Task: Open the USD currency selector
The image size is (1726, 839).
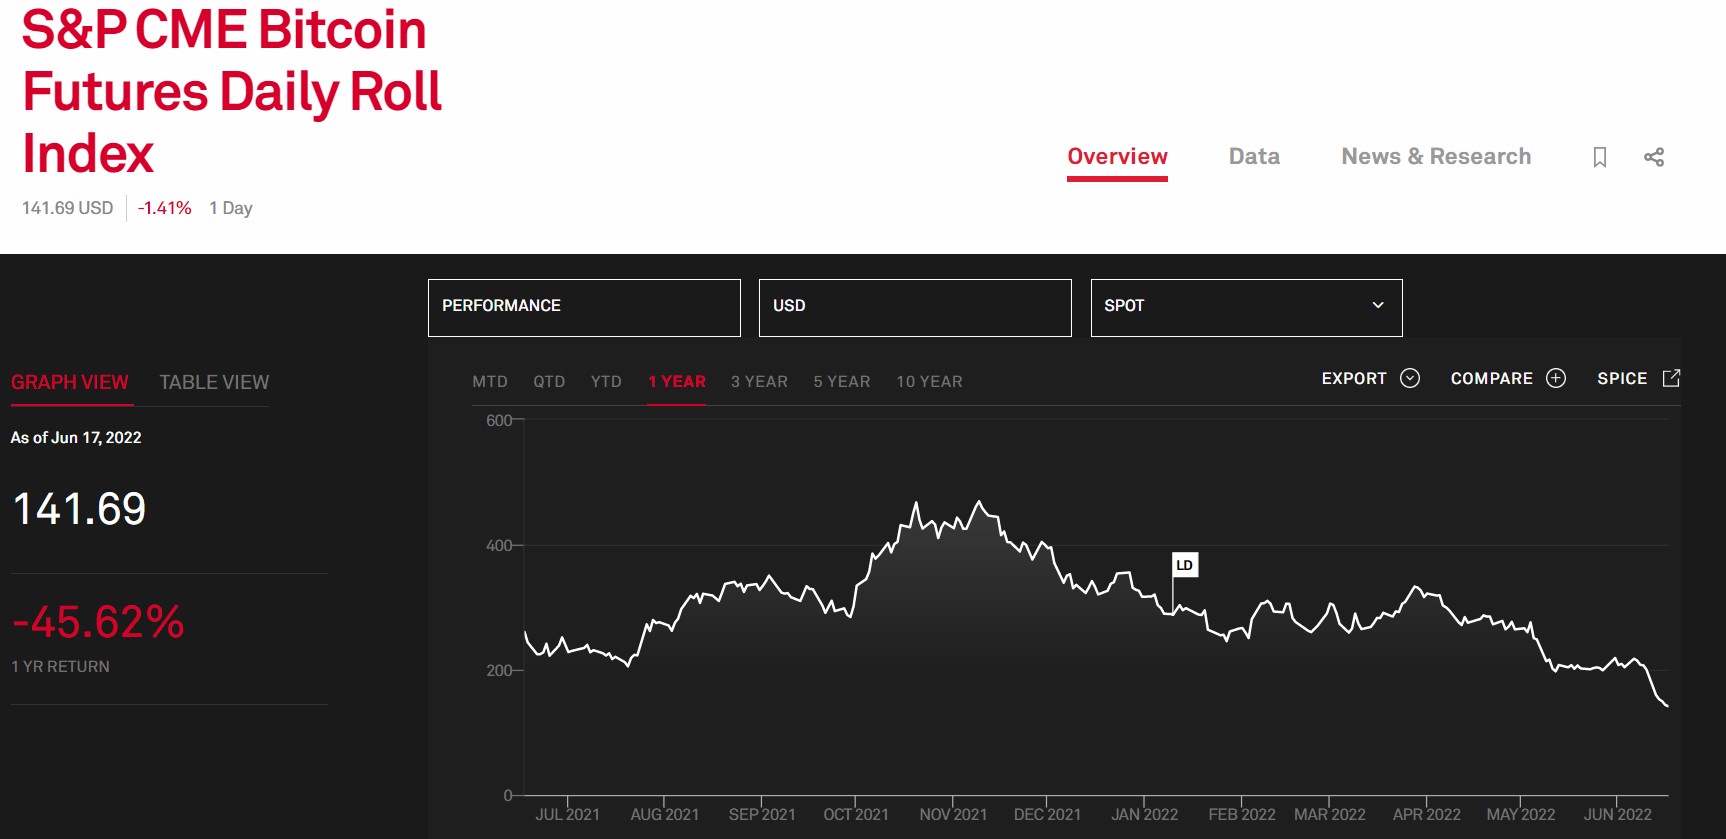Action: [915, 307]
